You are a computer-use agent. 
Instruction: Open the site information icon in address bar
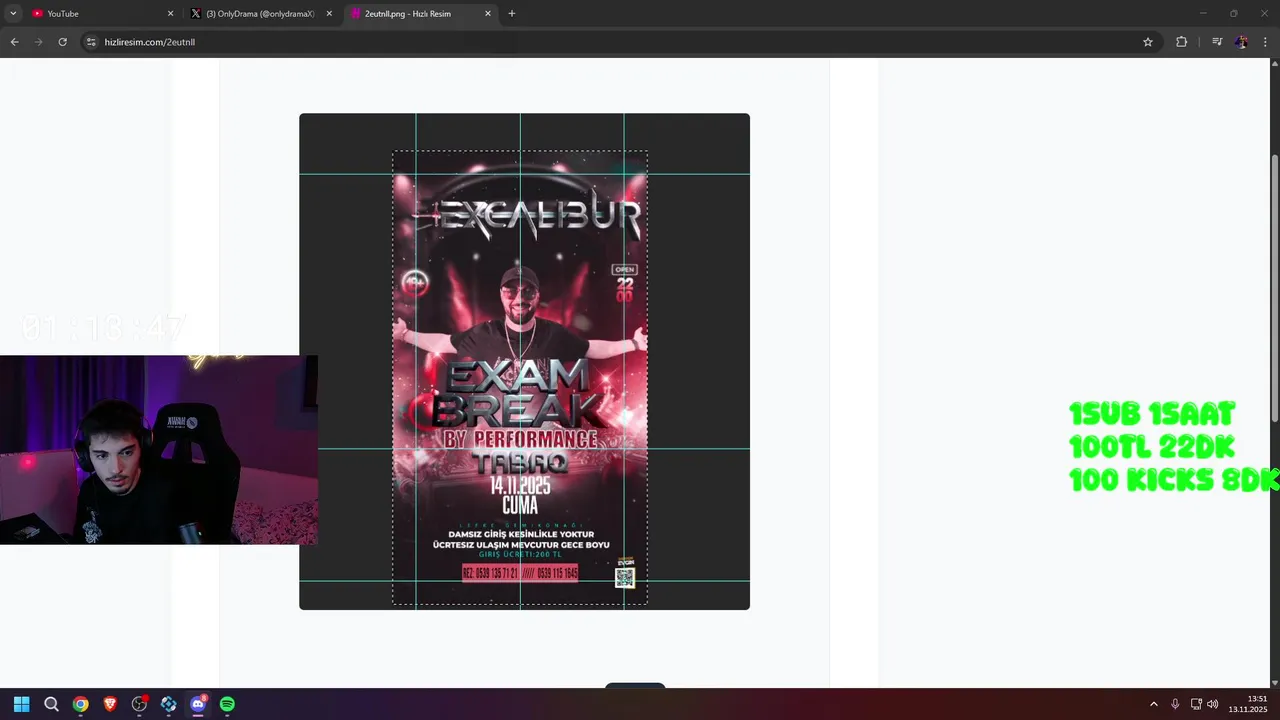[91, 42]
